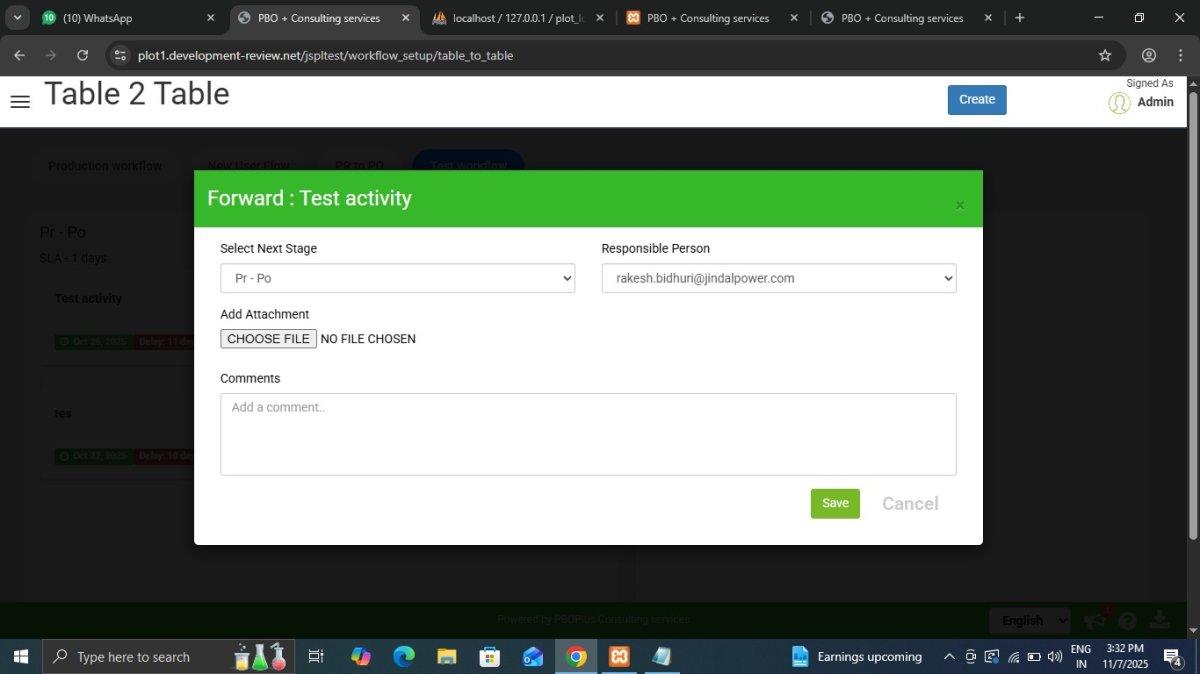Cancel the Forward dialog
Viewport: 1200px width, 674px height.
(909, 503)
